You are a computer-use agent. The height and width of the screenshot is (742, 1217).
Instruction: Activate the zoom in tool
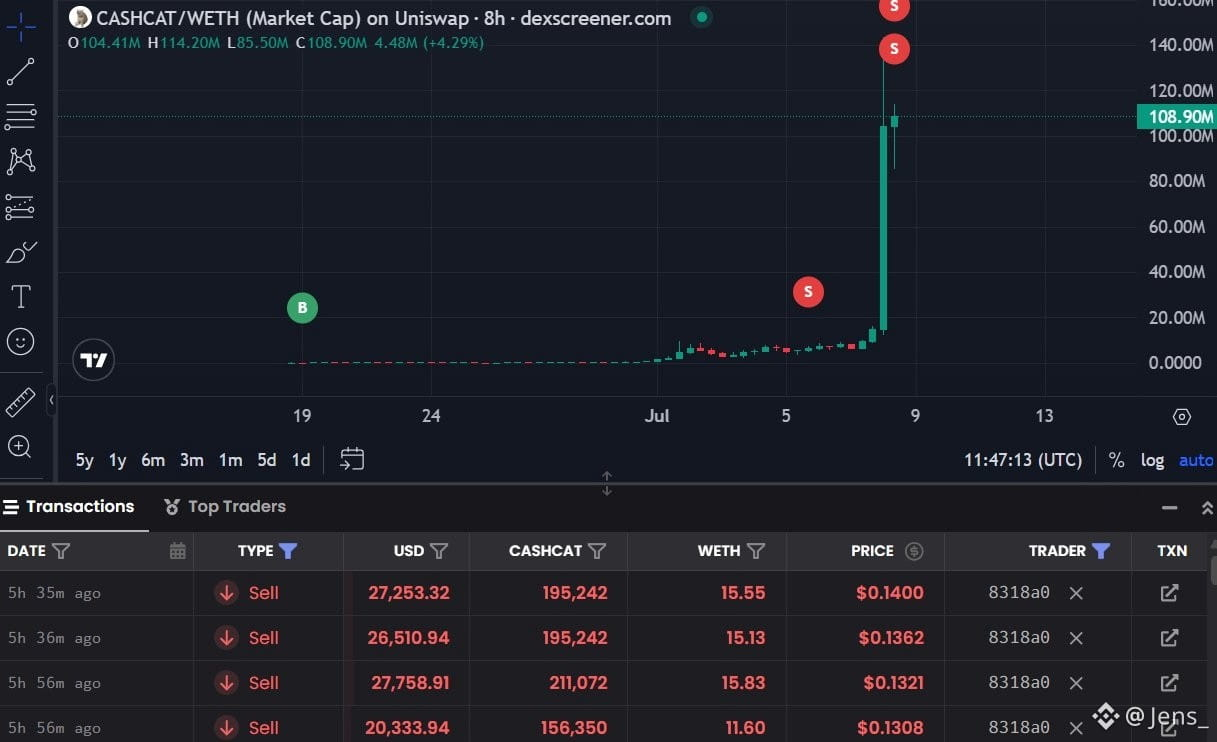pyautogui.click(x=21, y=447)
